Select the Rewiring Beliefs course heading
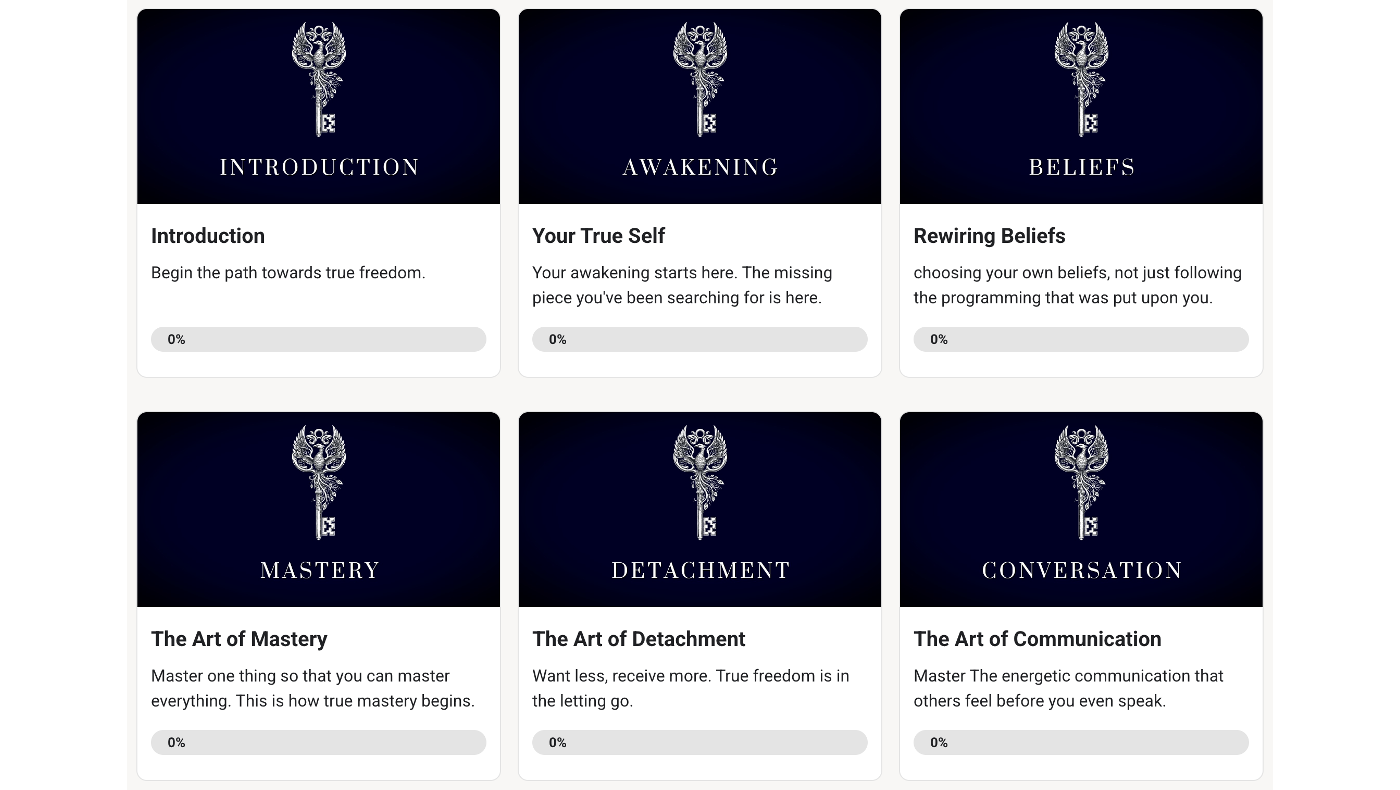 (989, 236)
